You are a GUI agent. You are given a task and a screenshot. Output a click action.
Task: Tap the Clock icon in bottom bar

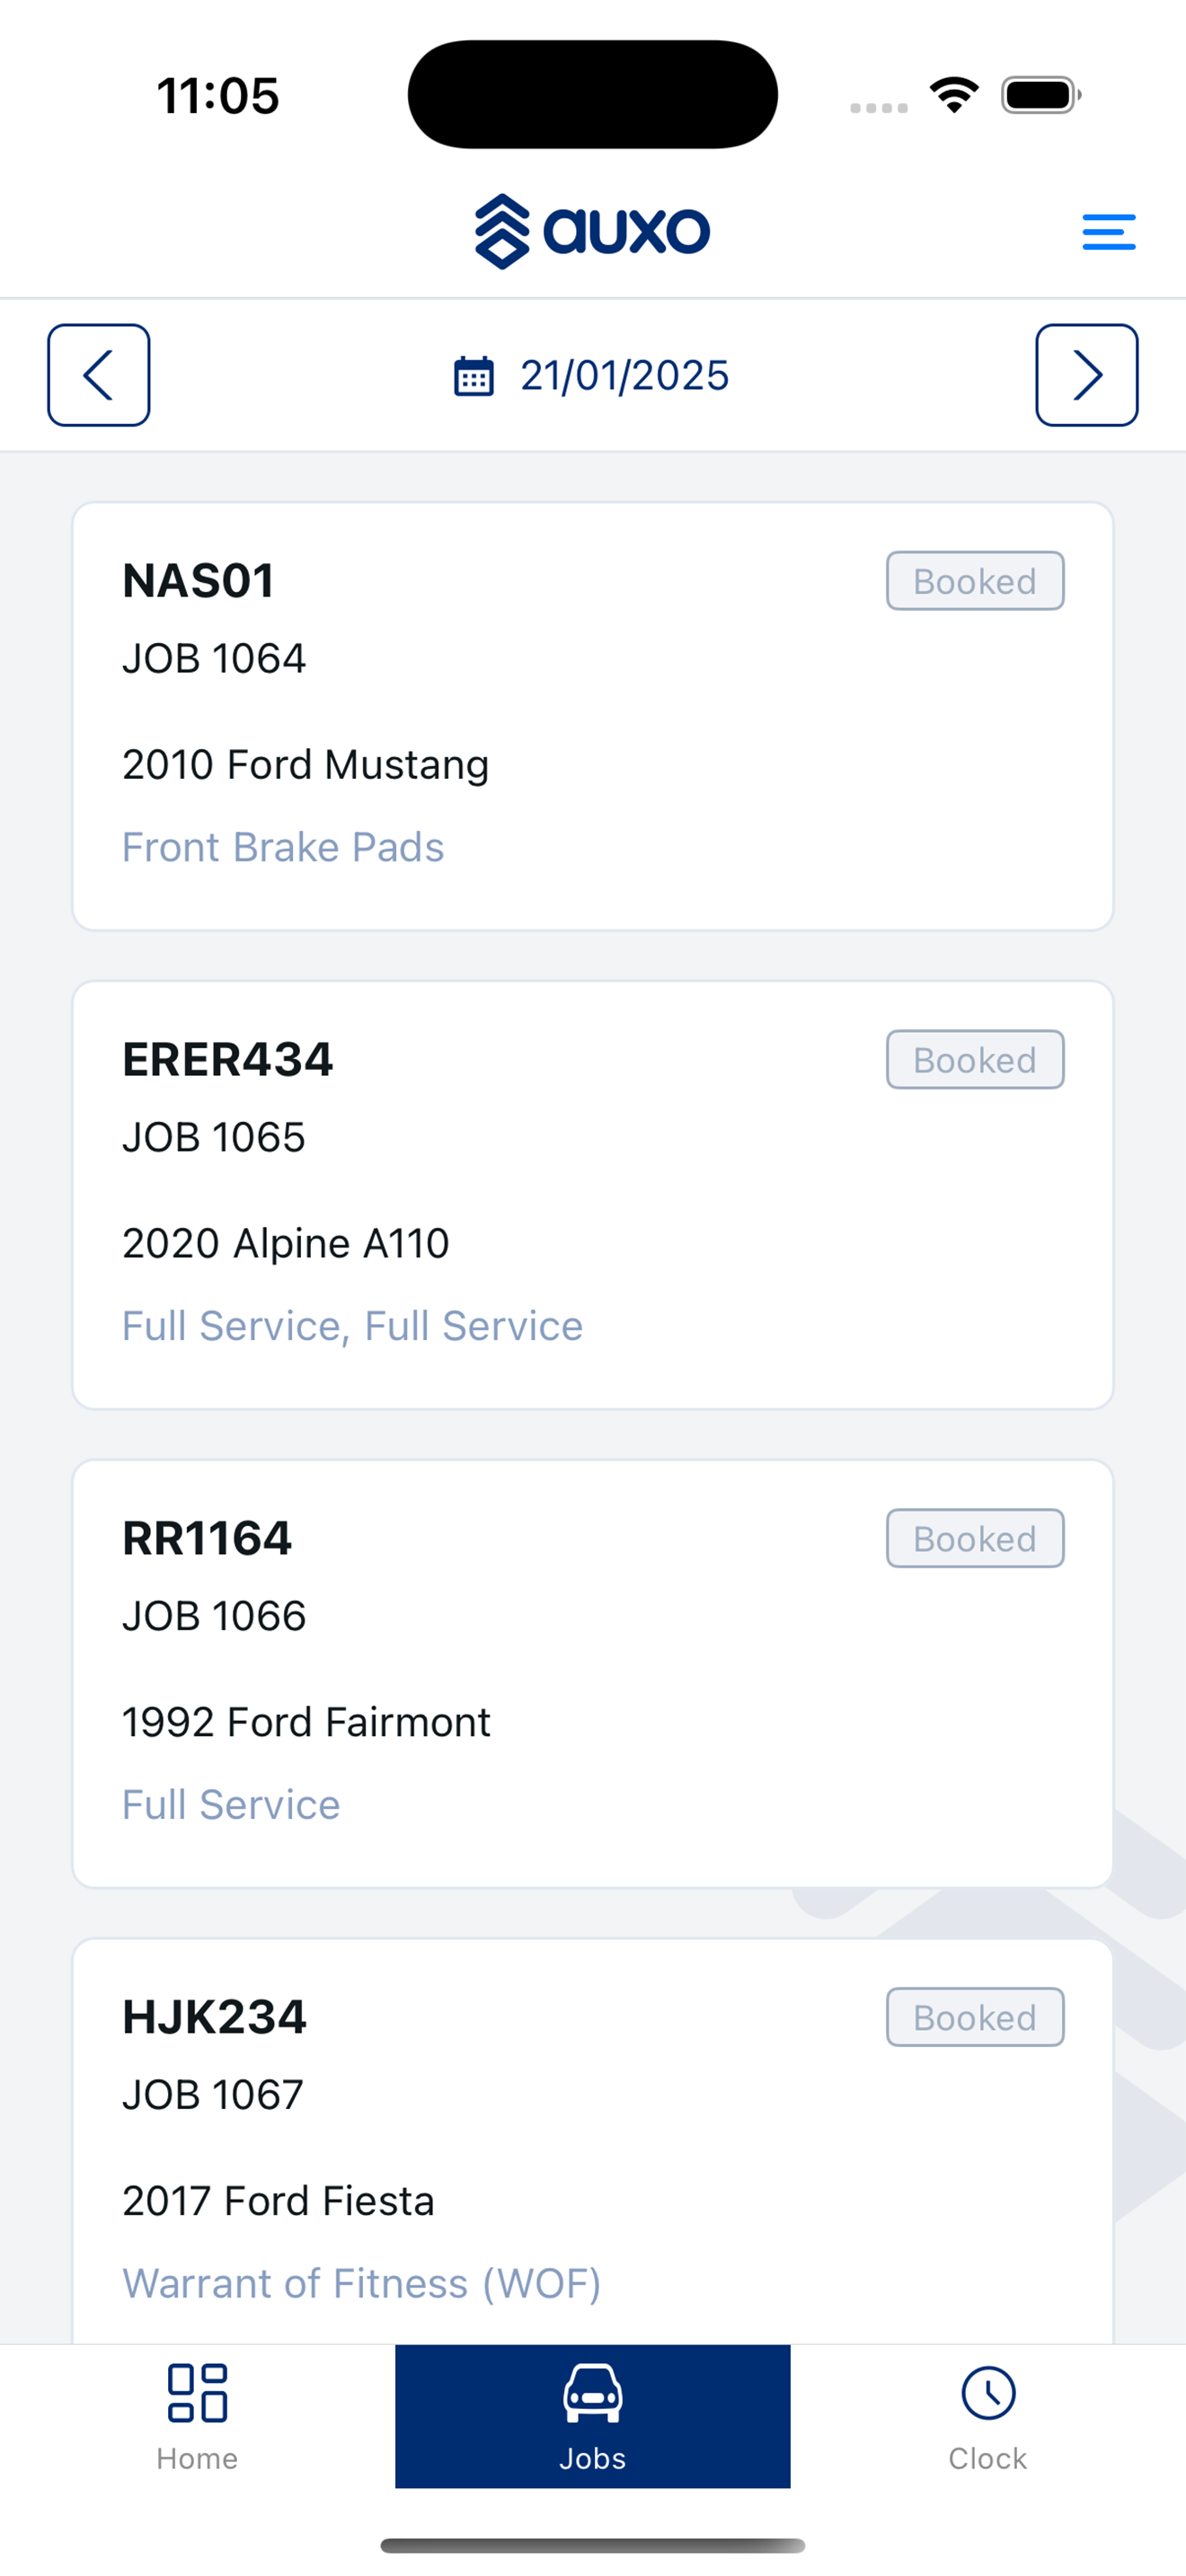tap(988, 2393)
